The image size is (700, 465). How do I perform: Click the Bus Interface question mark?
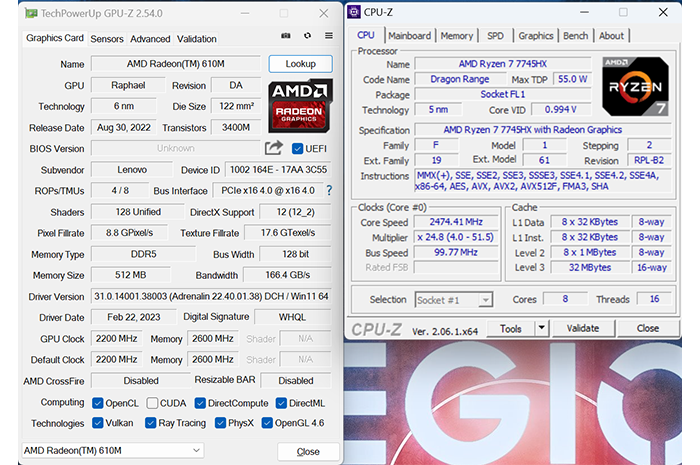pos(329,191)
